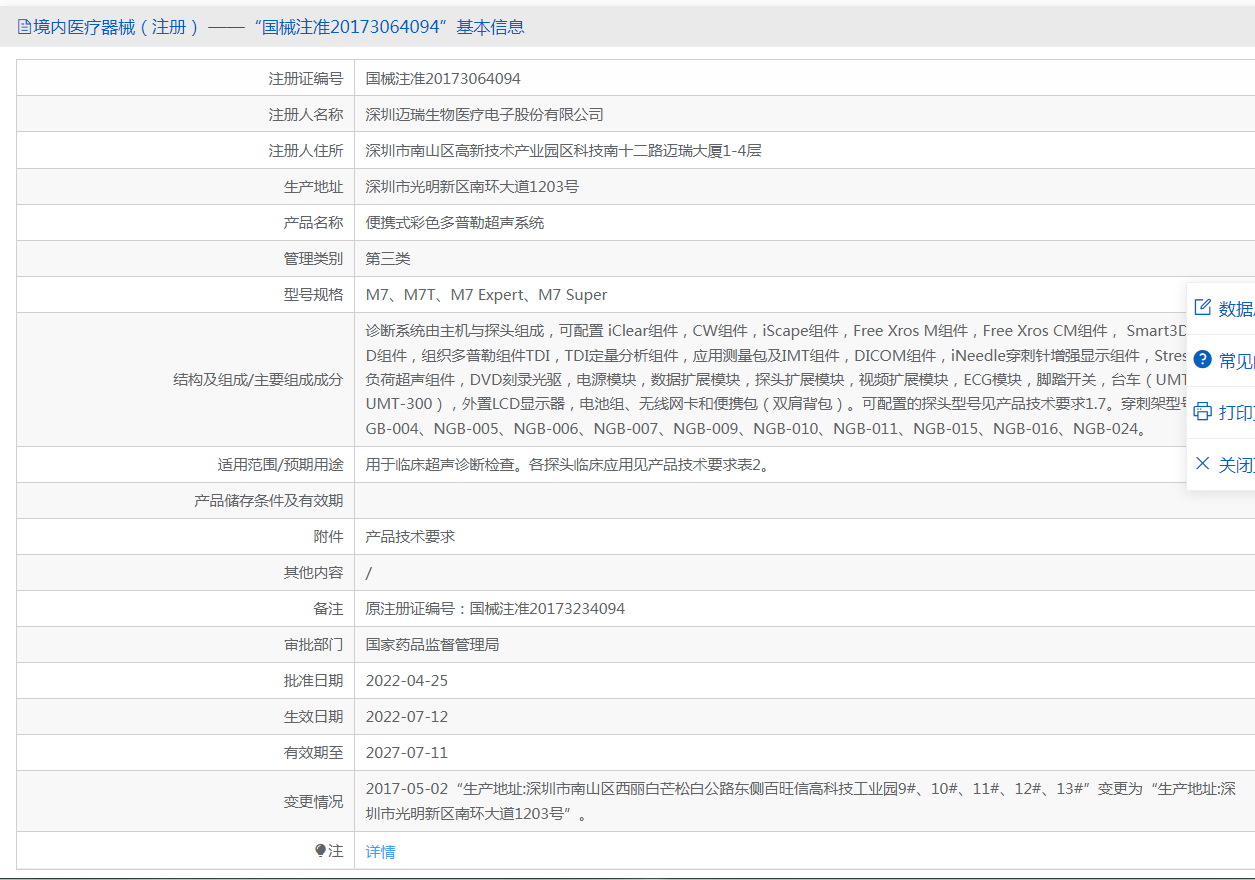Click the 批准日期 row label
This screenshot has width=1255, height=880.
[x=313, y=681]
